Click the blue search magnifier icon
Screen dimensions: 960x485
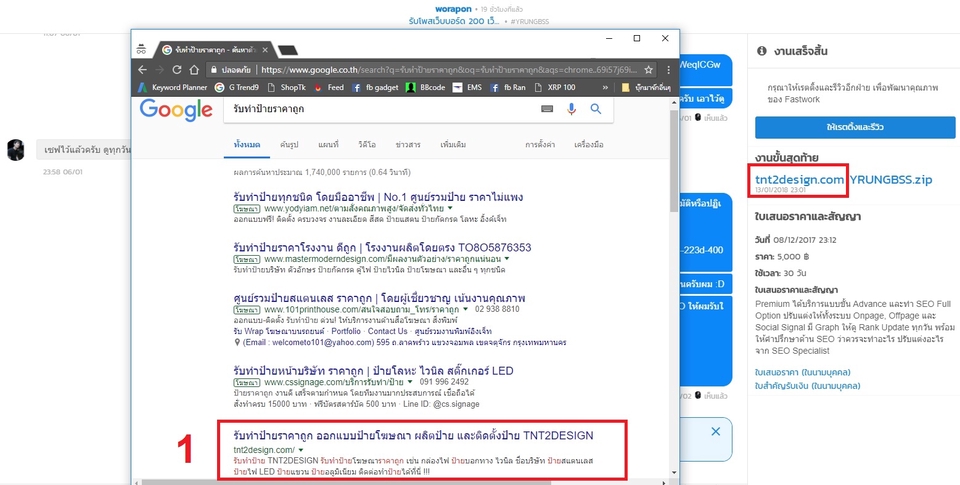[596, 109]
